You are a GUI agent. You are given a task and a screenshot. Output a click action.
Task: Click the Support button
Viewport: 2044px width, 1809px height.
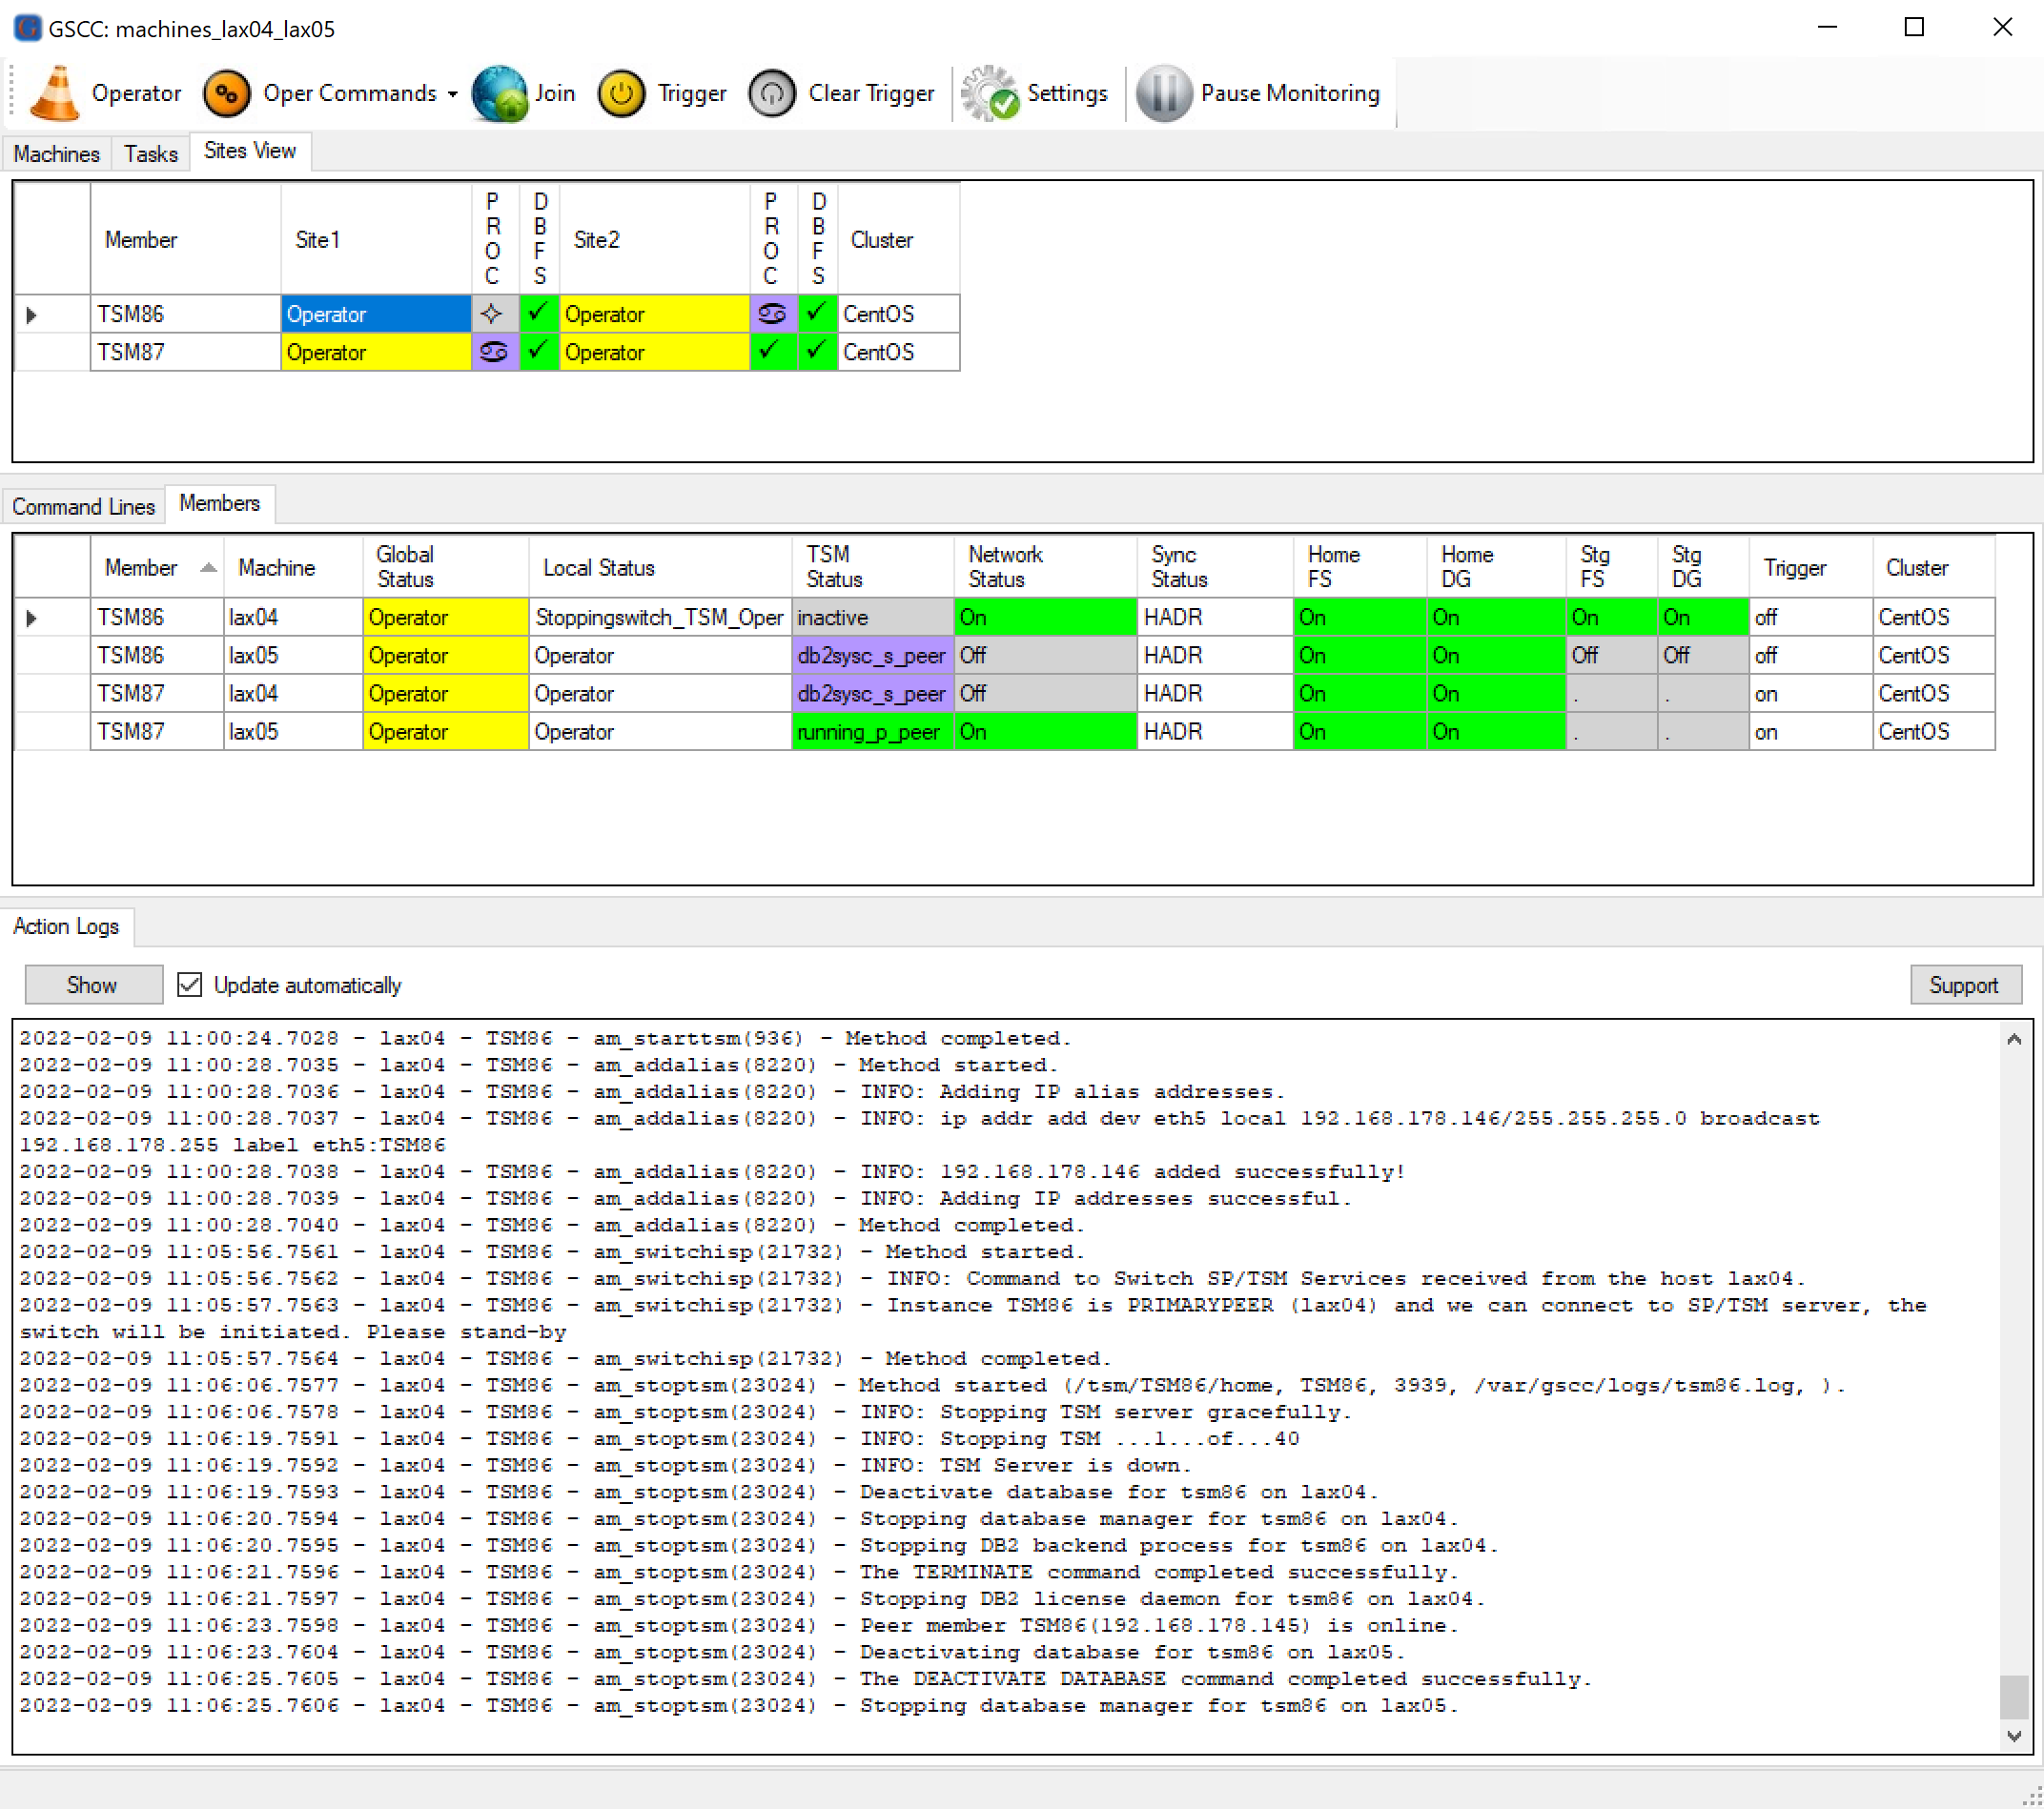coord(1960,983)
